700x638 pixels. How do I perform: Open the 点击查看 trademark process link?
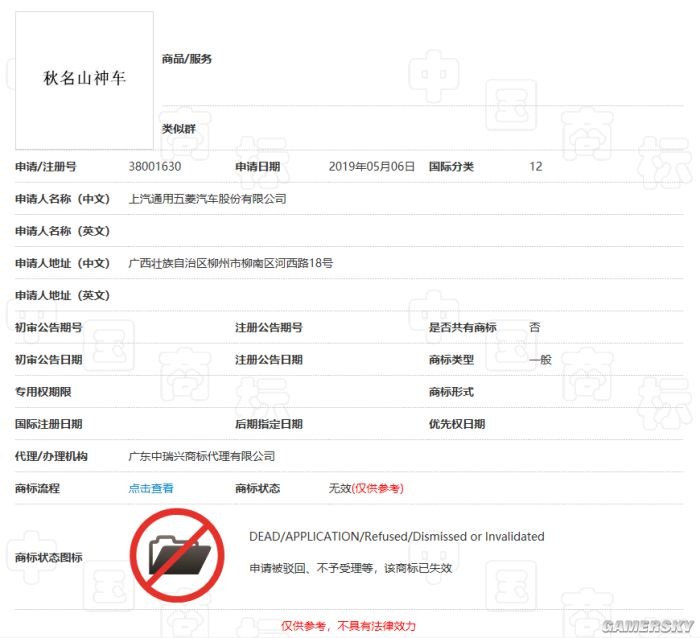tap(151, 488)
